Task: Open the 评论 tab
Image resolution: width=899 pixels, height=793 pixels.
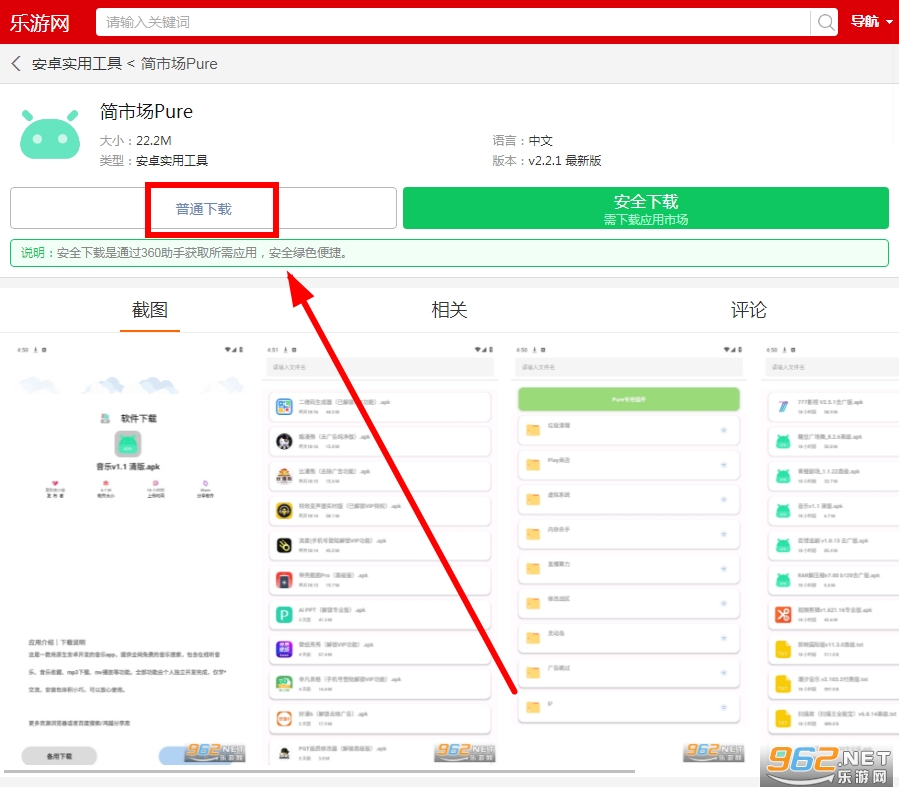Action: (x=748, y=310)
